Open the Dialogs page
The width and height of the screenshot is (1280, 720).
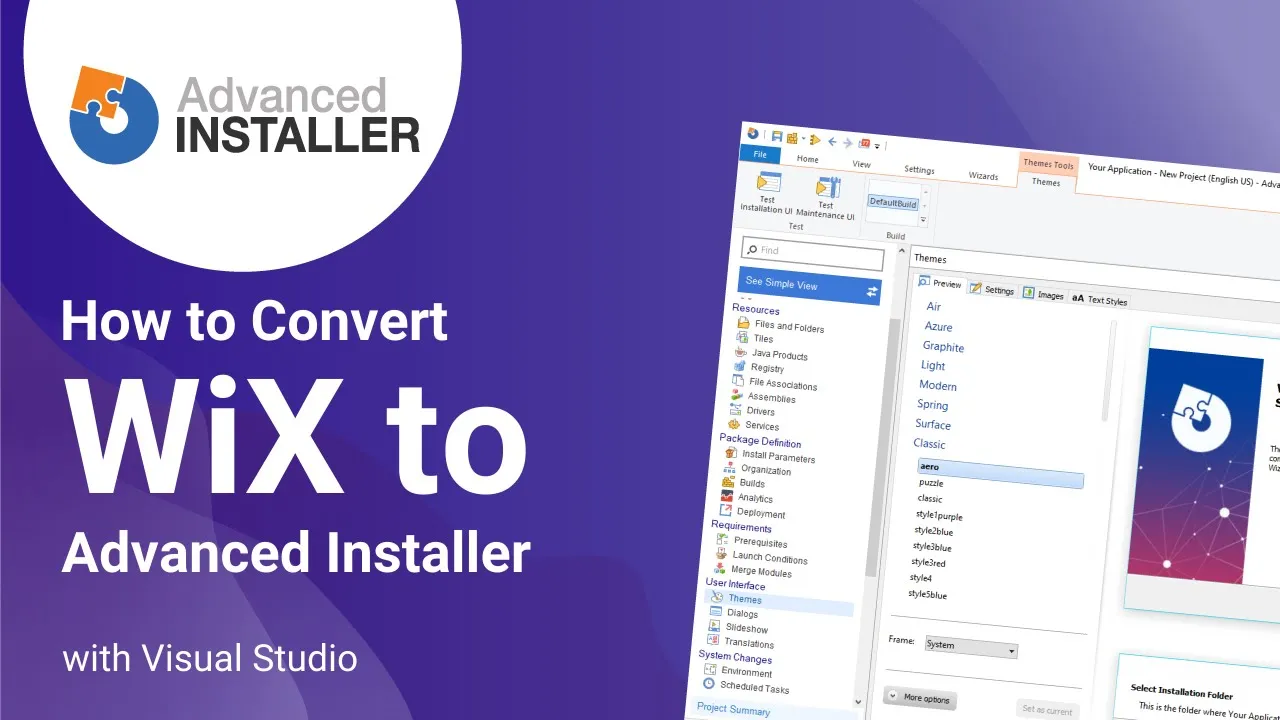click(x=734, y=613)
